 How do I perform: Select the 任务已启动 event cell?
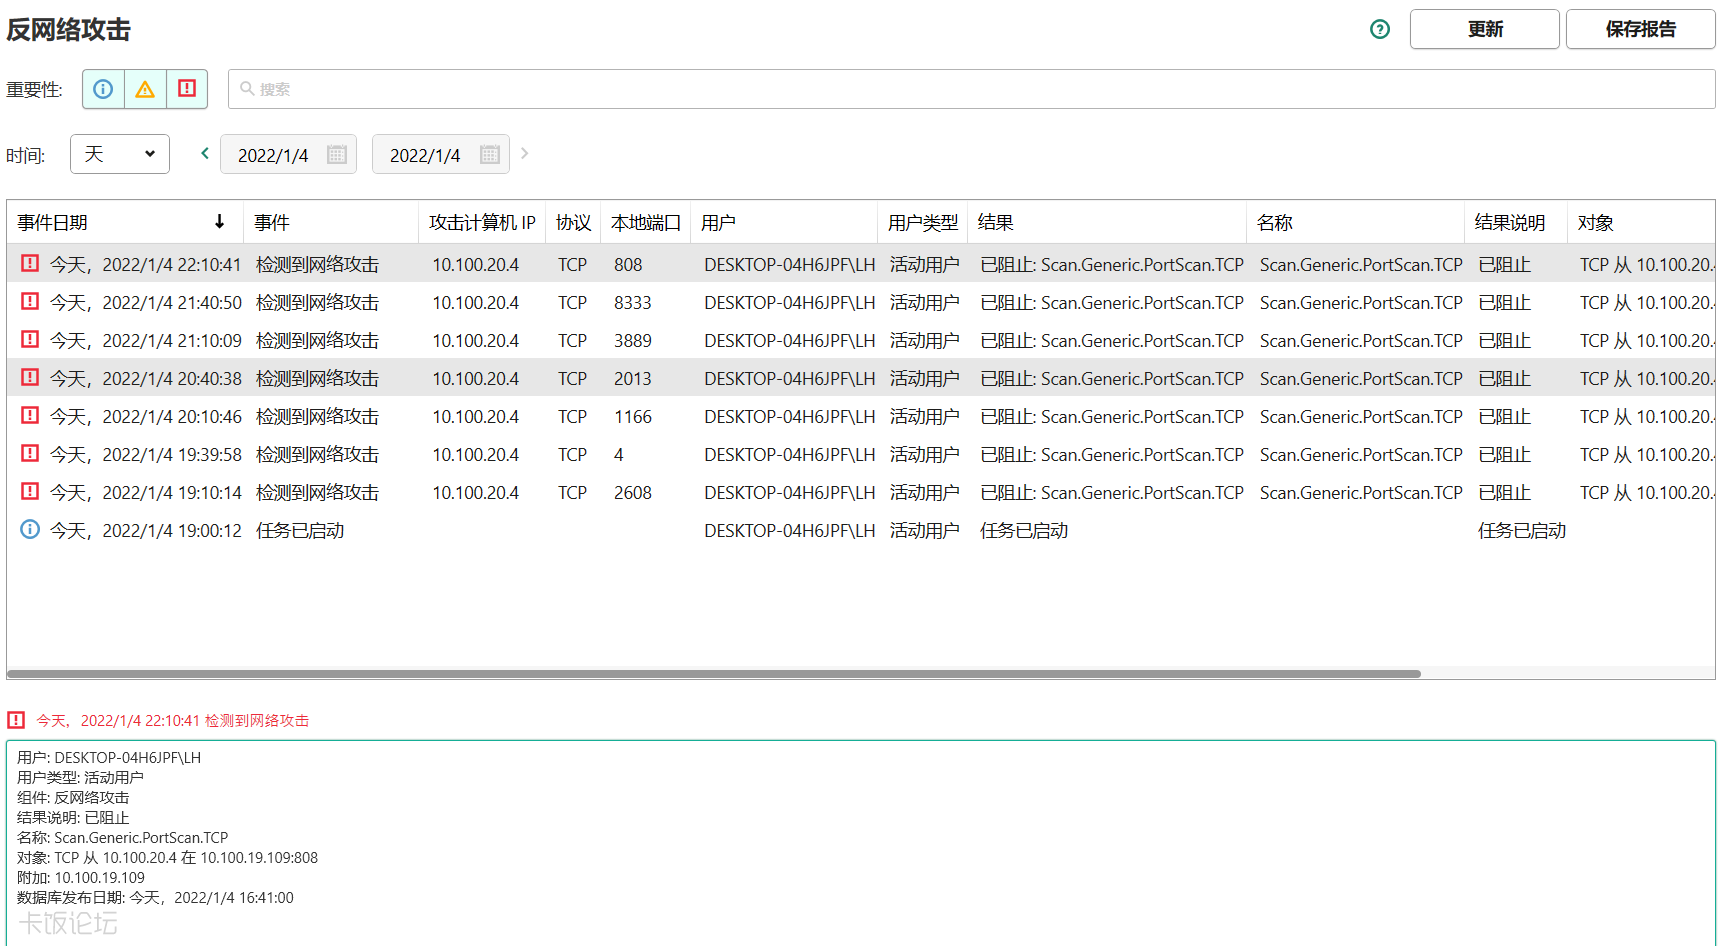pyautogui.click(x=300, y=531)
